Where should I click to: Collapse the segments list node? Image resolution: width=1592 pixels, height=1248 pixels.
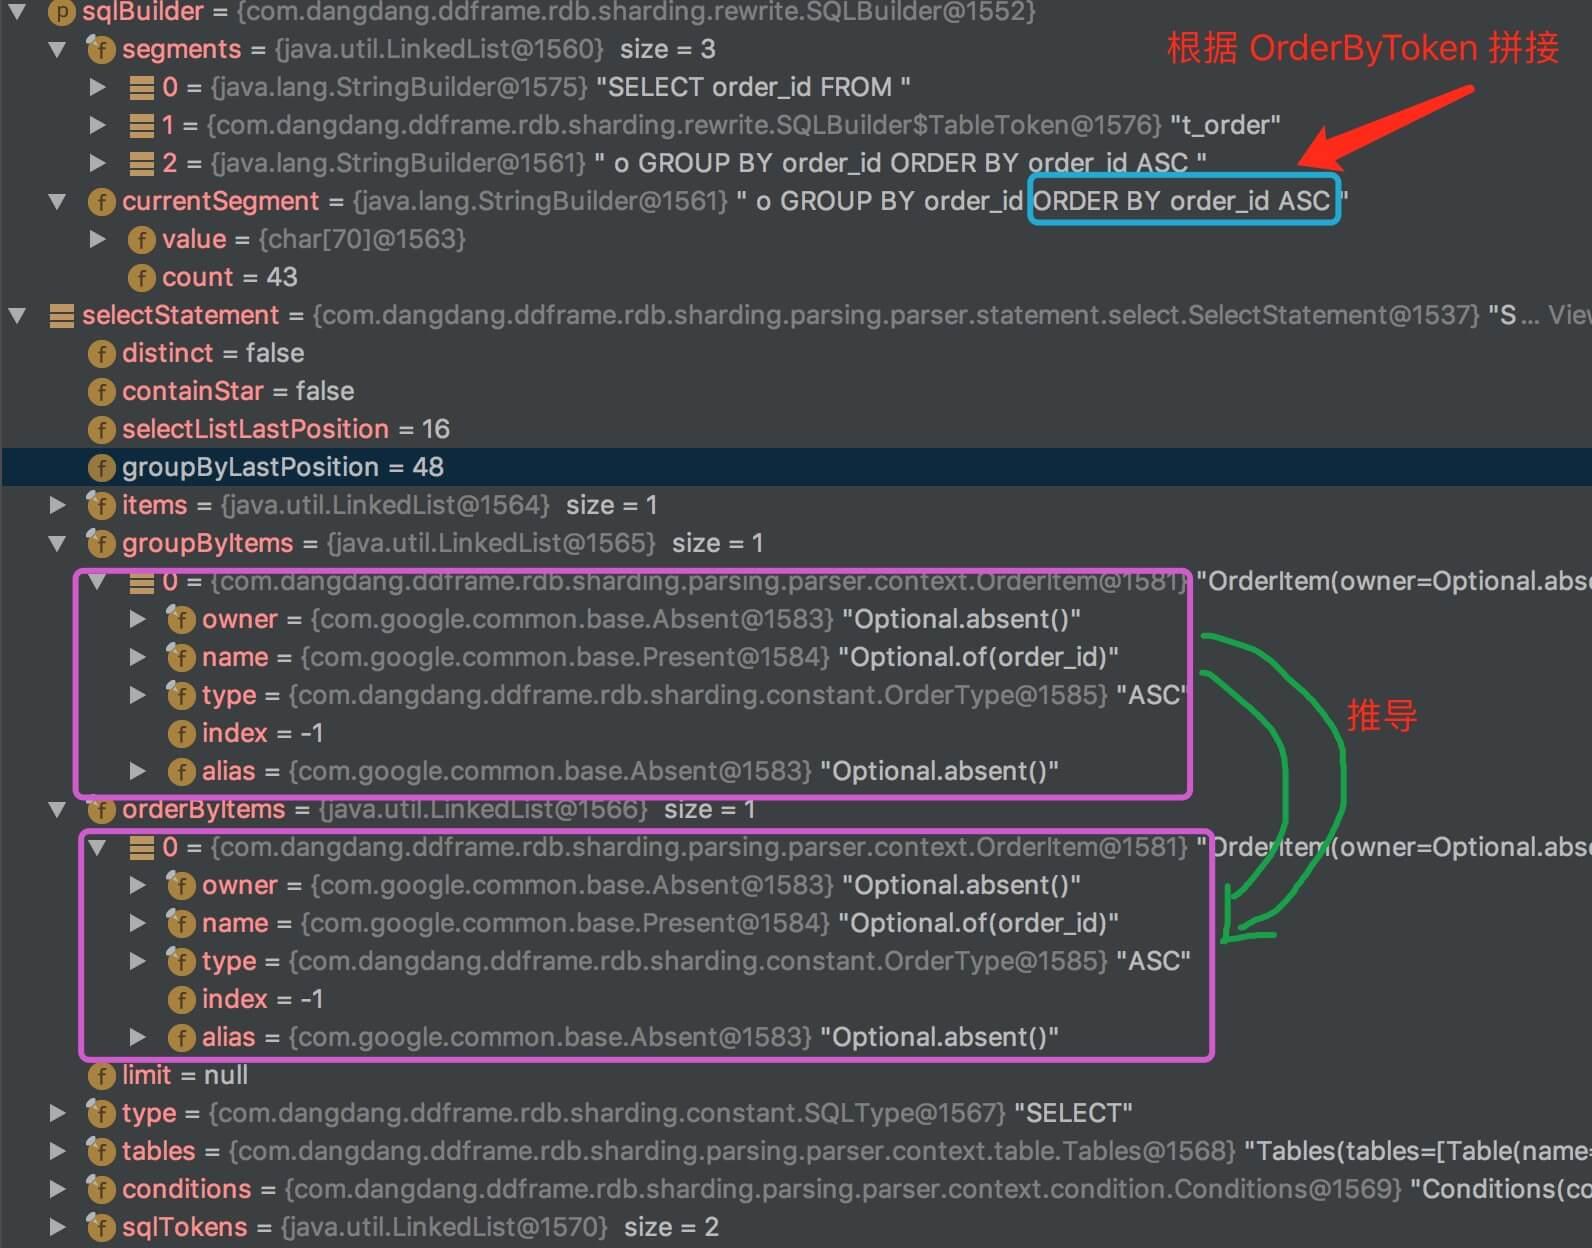[x=57, y=49]
